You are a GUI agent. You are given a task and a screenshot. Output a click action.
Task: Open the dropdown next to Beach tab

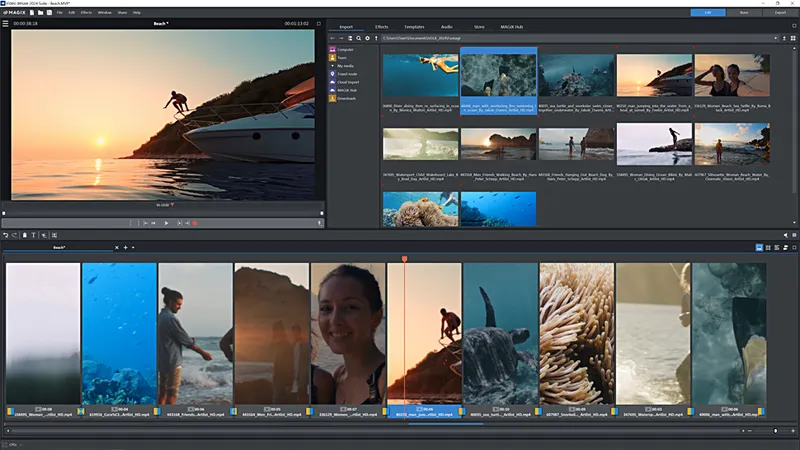133,246
